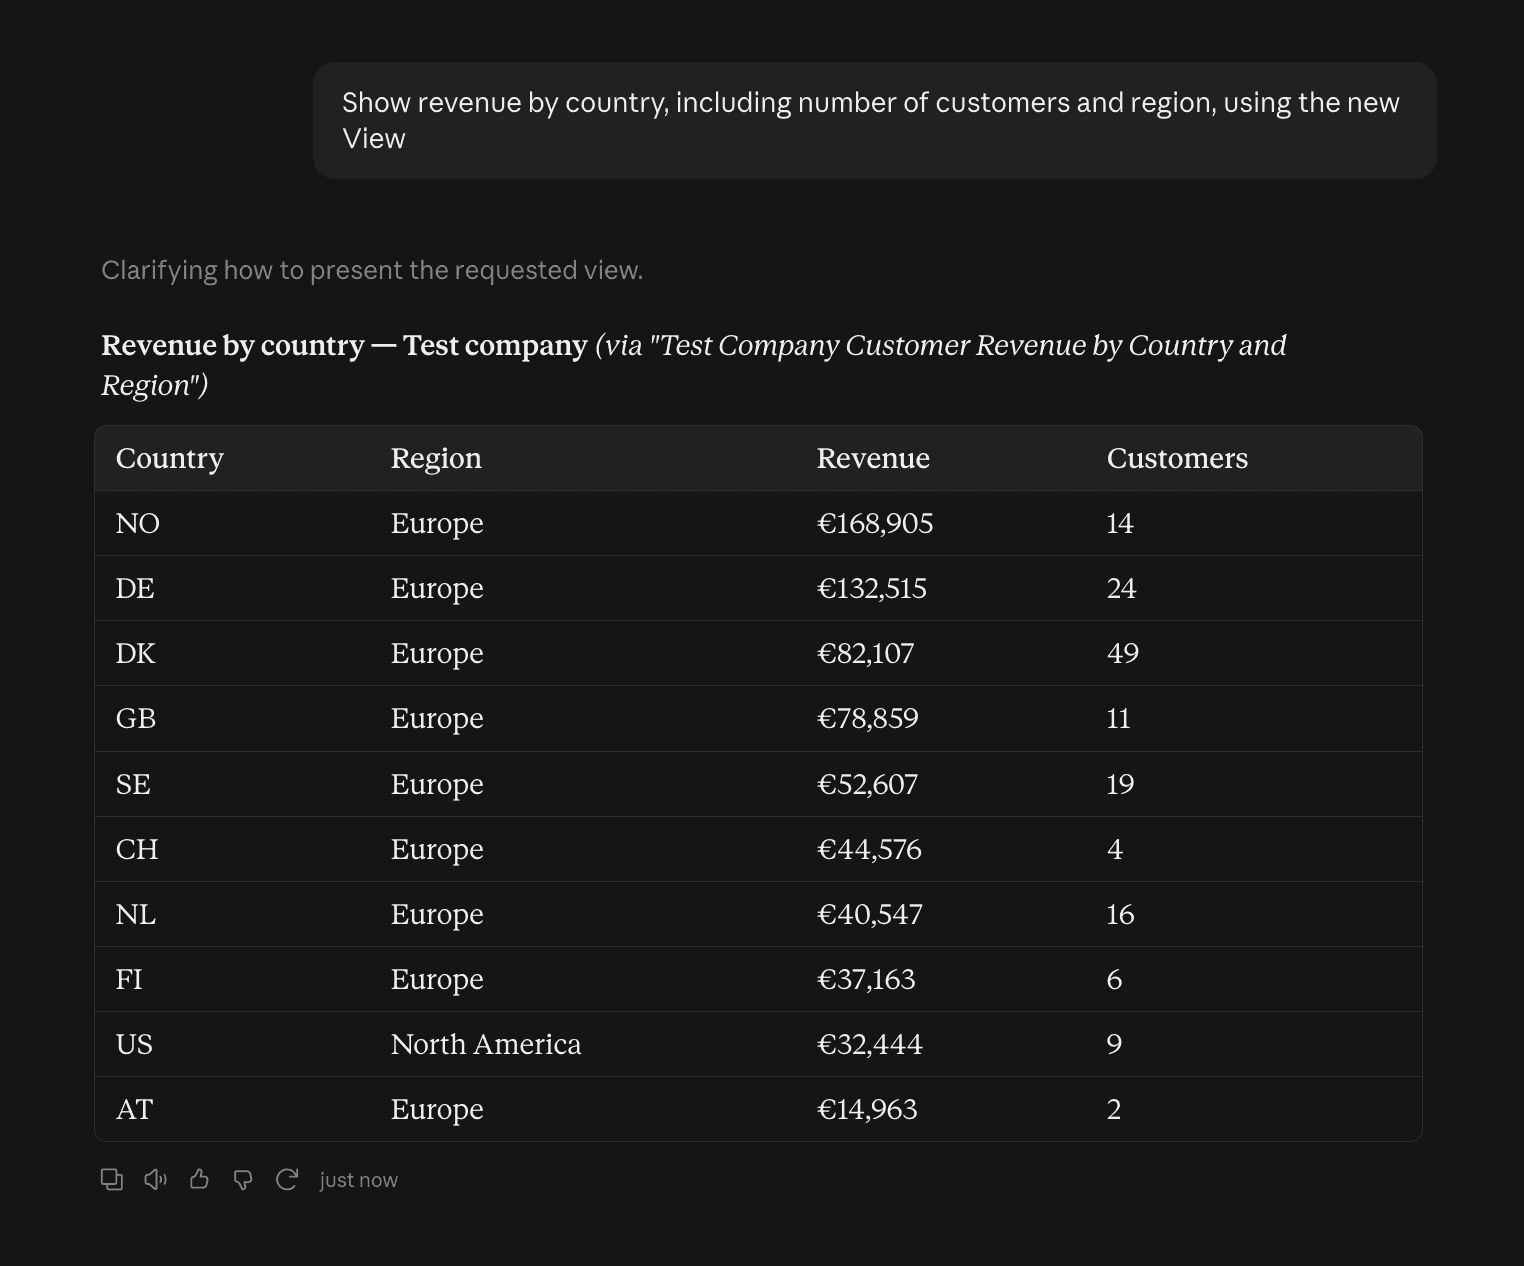Image resolution: width=1524 pixels, height=1266 pixels.
Task: Click the €14,963 revenue value
Action: 867,1109
